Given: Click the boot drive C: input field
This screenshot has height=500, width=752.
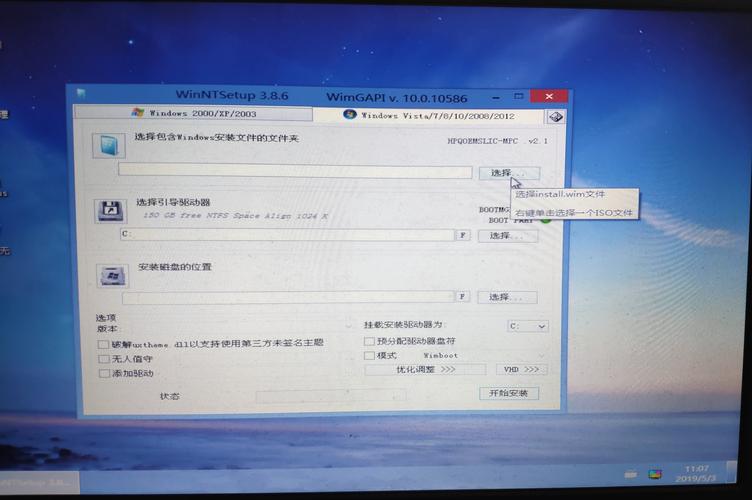Looking at the screenshot, I should click(287, 234).
